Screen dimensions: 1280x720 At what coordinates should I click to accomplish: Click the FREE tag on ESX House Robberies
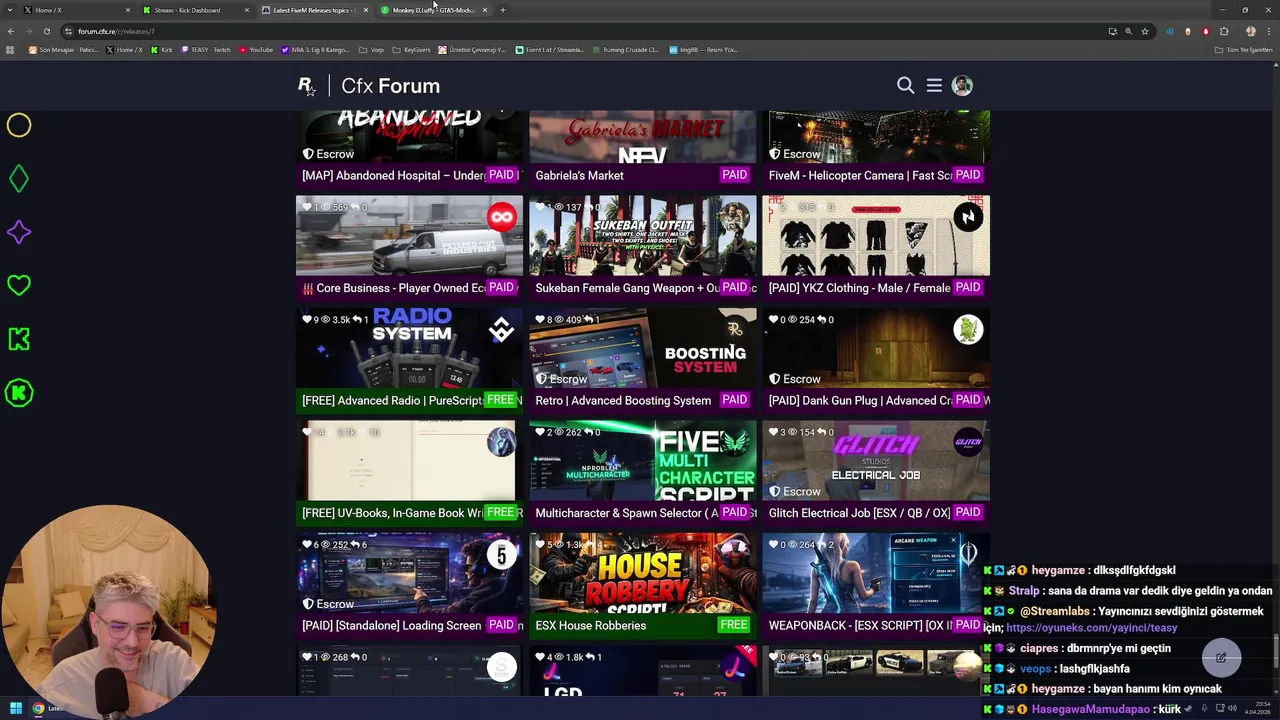733,625
